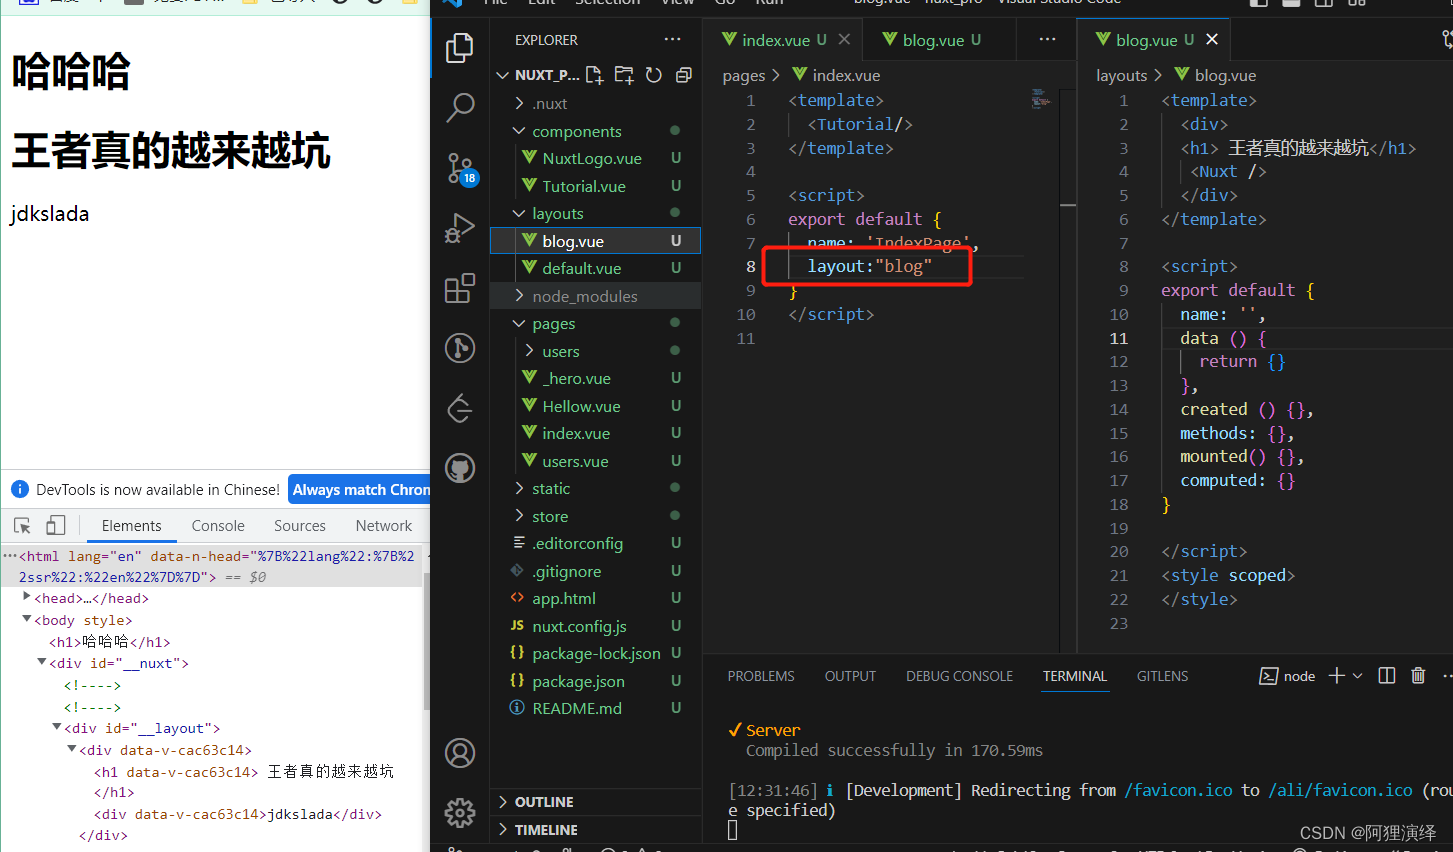Toggle DevTools device toolbar icon
This screenshot has width=1453, height=852.
point(55,525)
